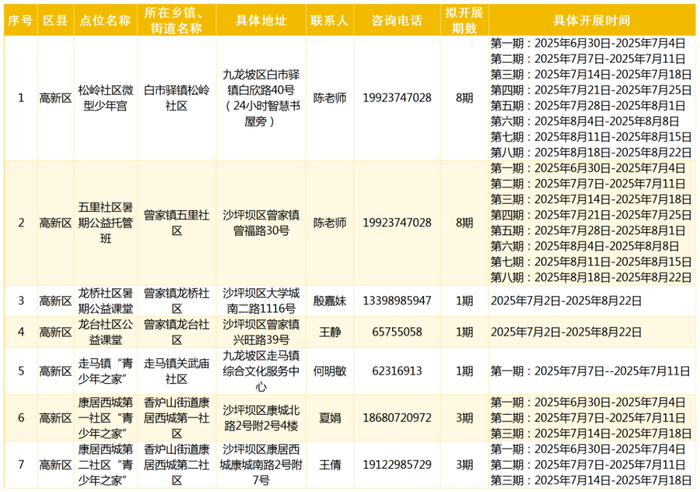Select the 沙坪坝区康城北路2号附2号4楼 cell

pos(261,418)
